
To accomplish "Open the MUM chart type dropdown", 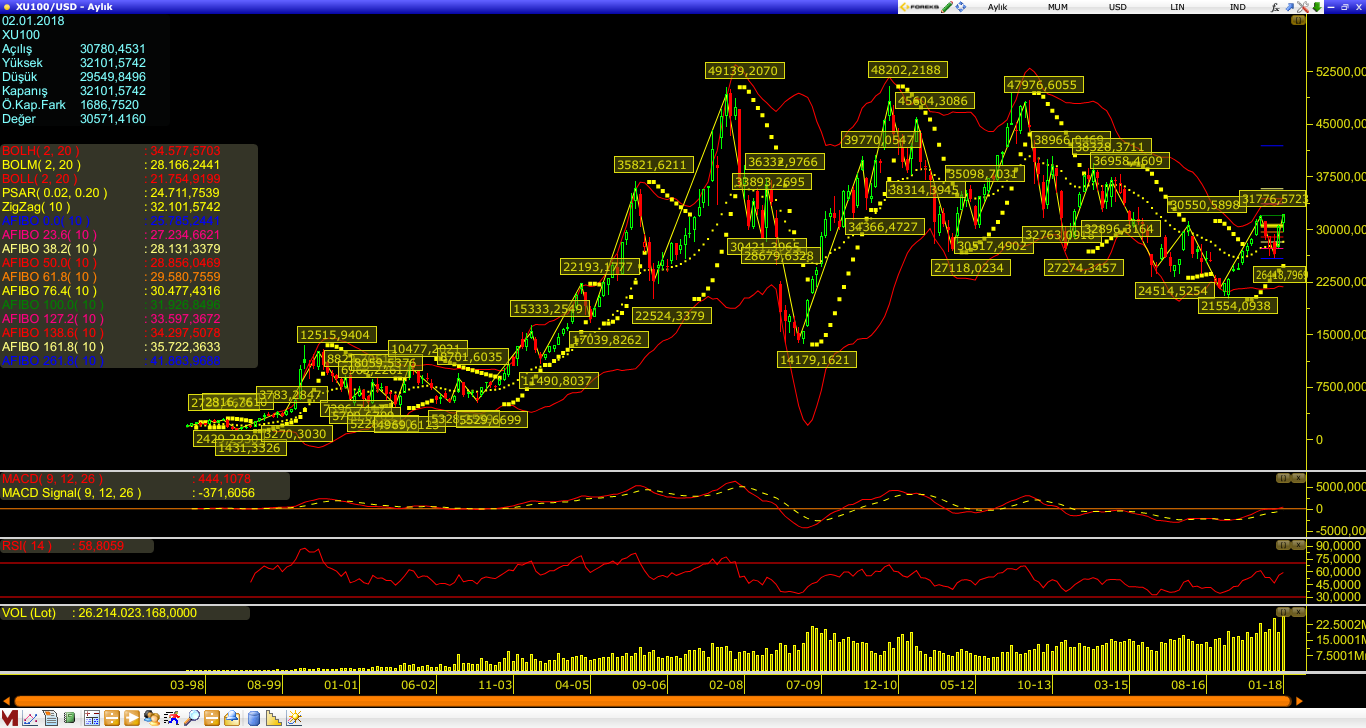I will pyautogui.click(x=1057, y=7).
